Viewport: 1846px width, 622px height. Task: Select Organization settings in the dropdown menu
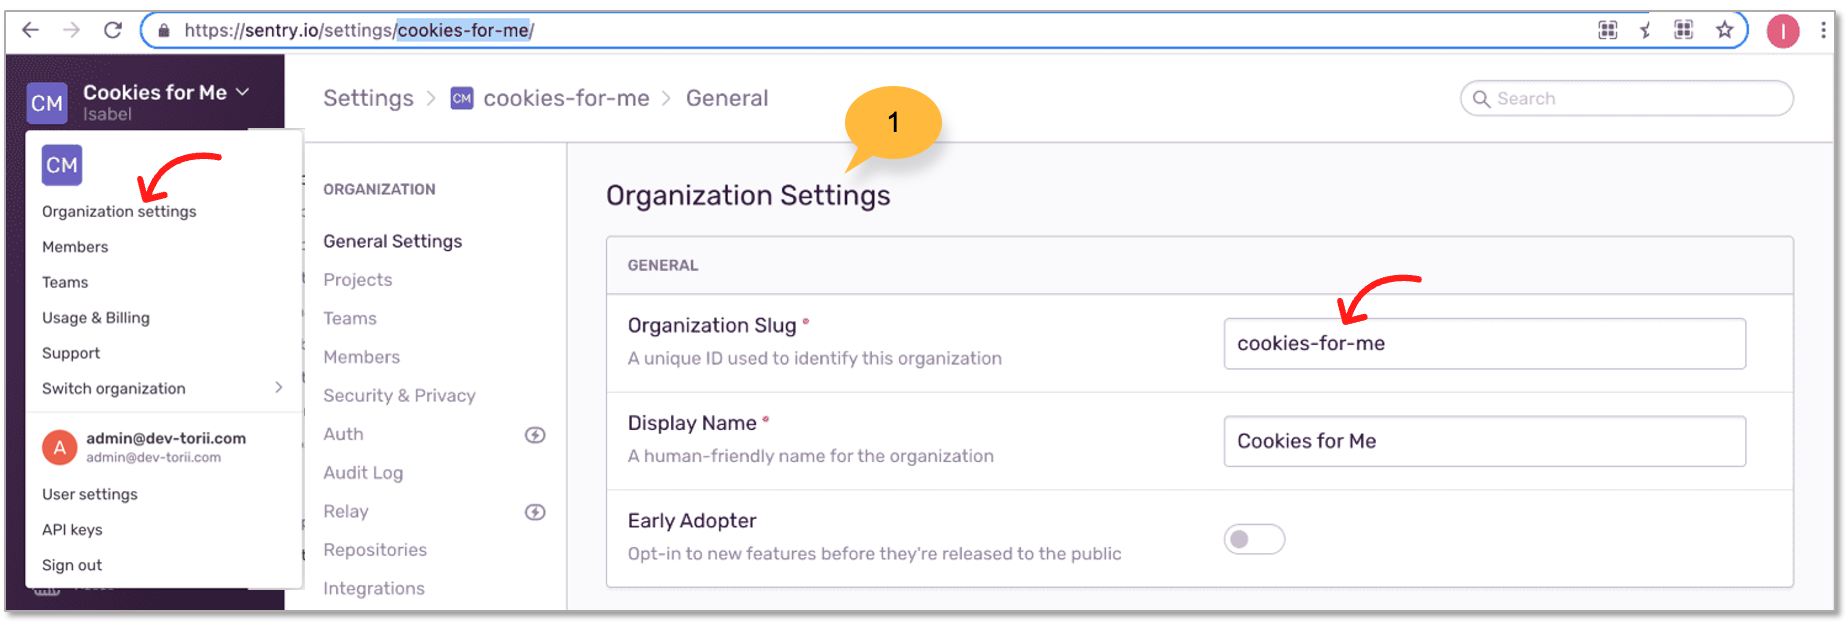(119, 212)
